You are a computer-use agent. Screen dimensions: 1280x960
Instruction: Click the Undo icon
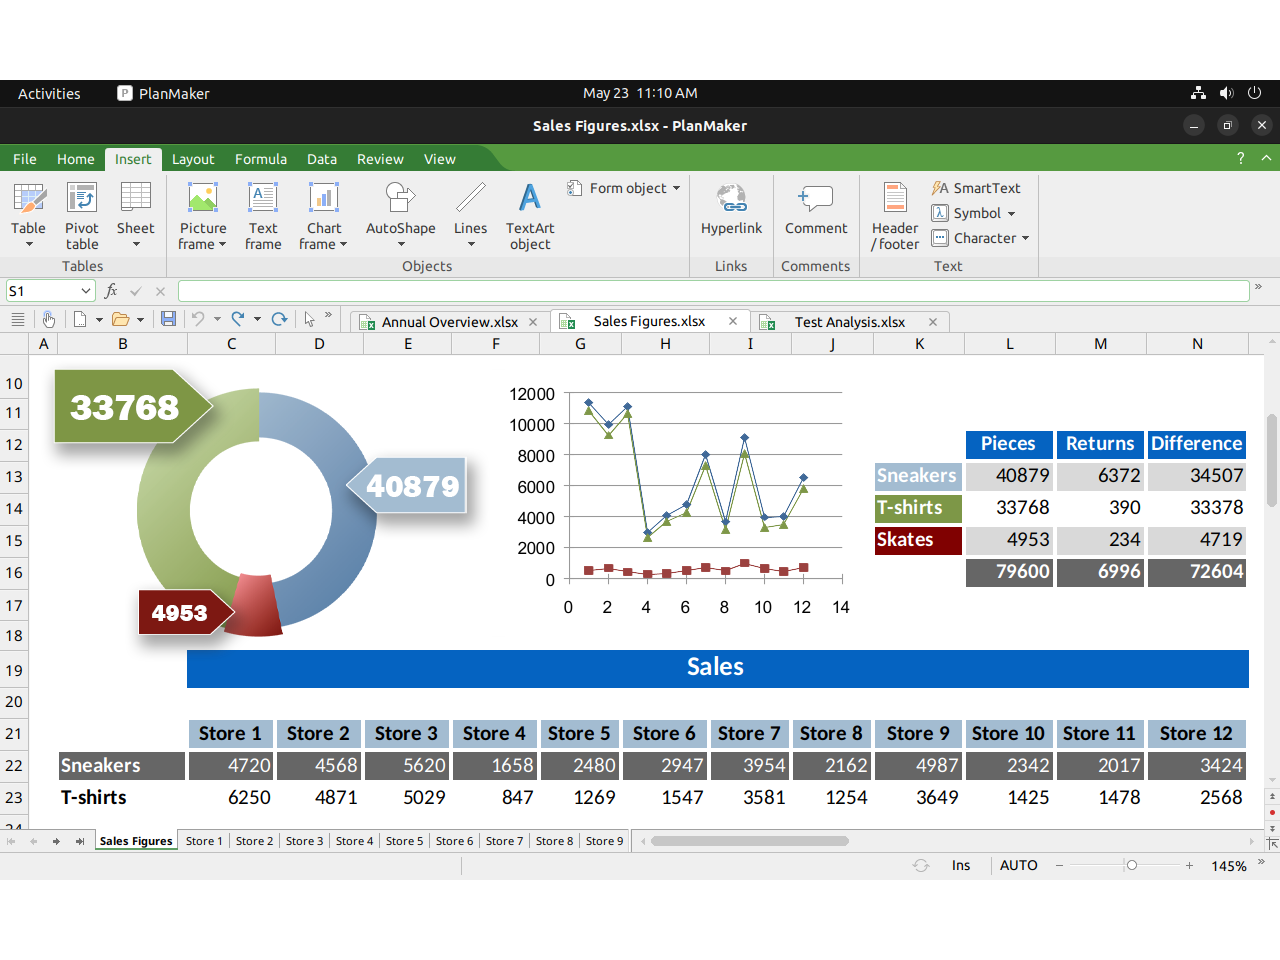pos(198,319)
